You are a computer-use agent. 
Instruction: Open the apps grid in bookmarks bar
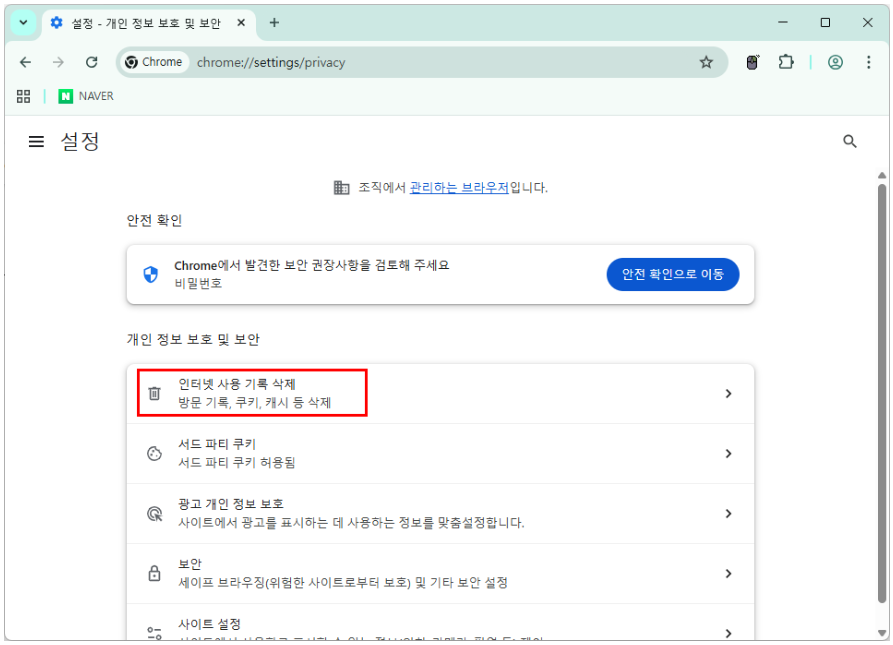pyautogui.click(x=24, y=96)
